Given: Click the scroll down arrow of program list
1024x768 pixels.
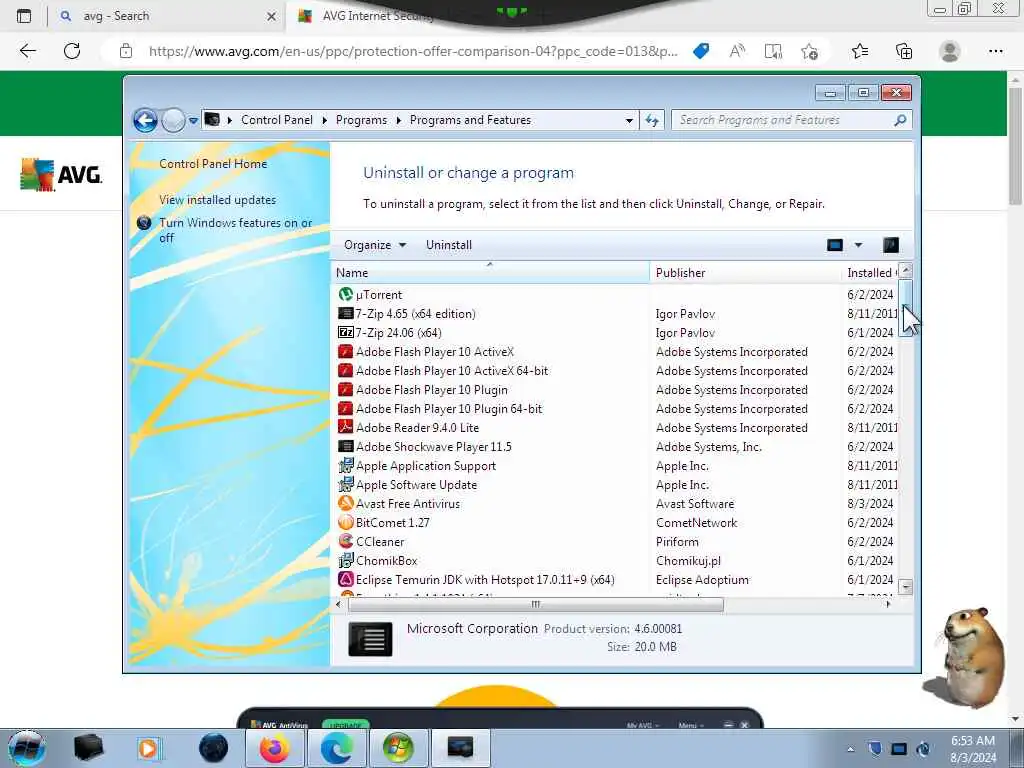Looking at the screenshot, I should [905, 586].
